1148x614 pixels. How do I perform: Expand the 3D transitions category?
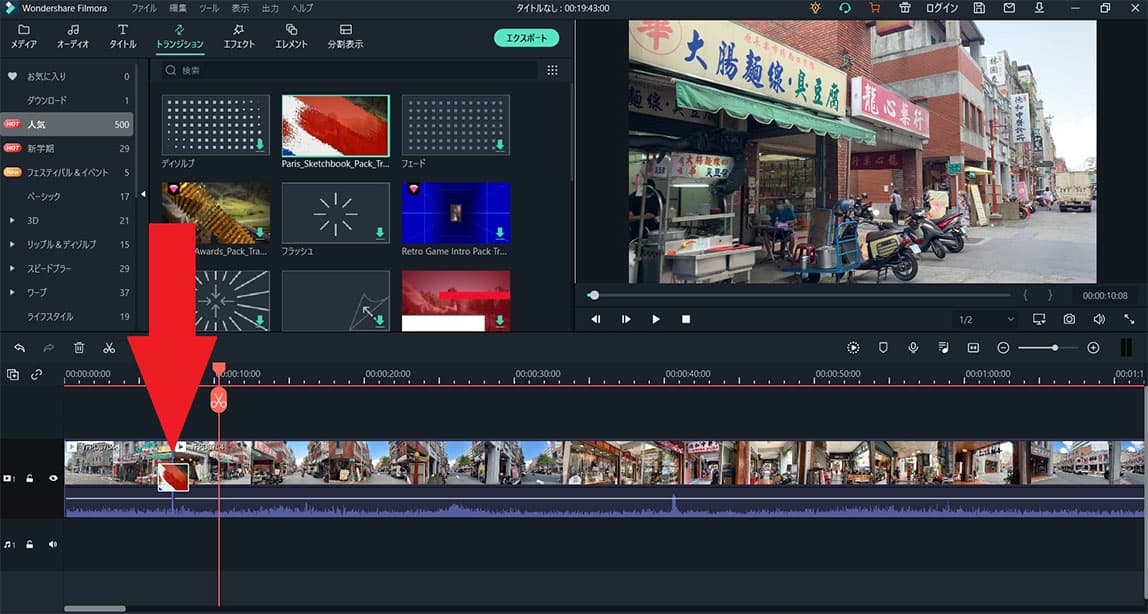coord(12,220)
